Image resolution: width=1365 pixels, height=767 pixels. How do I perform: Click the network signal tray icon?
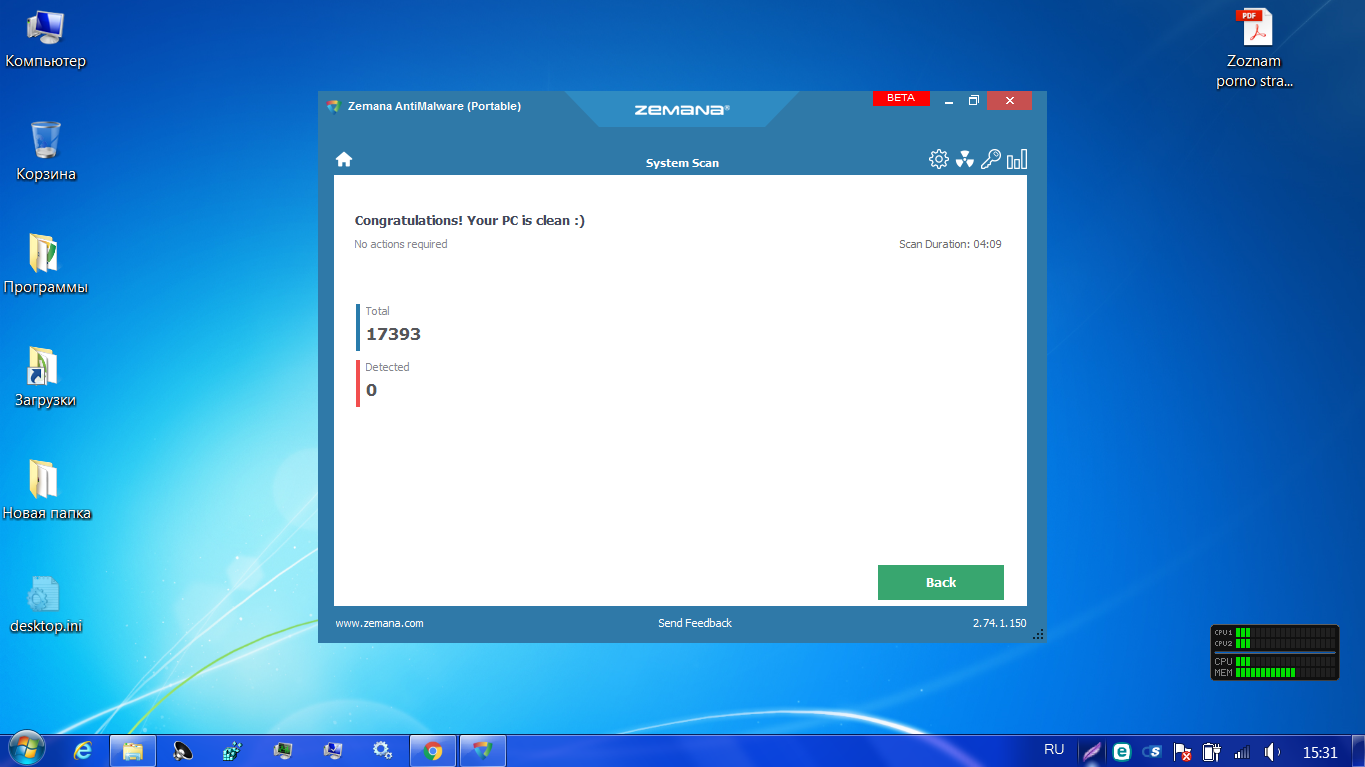tap(1242, 752)
